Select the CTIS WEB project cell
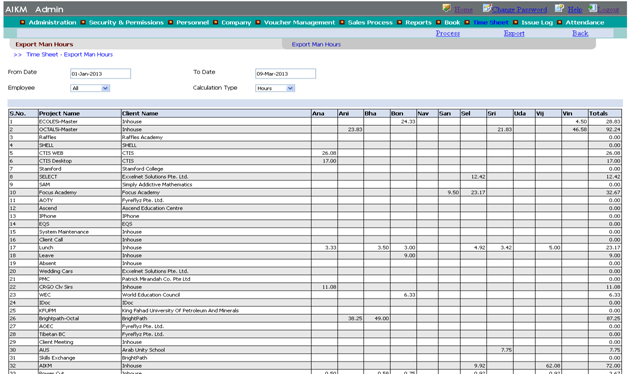 pyautogui.click(x=80, y=153)
